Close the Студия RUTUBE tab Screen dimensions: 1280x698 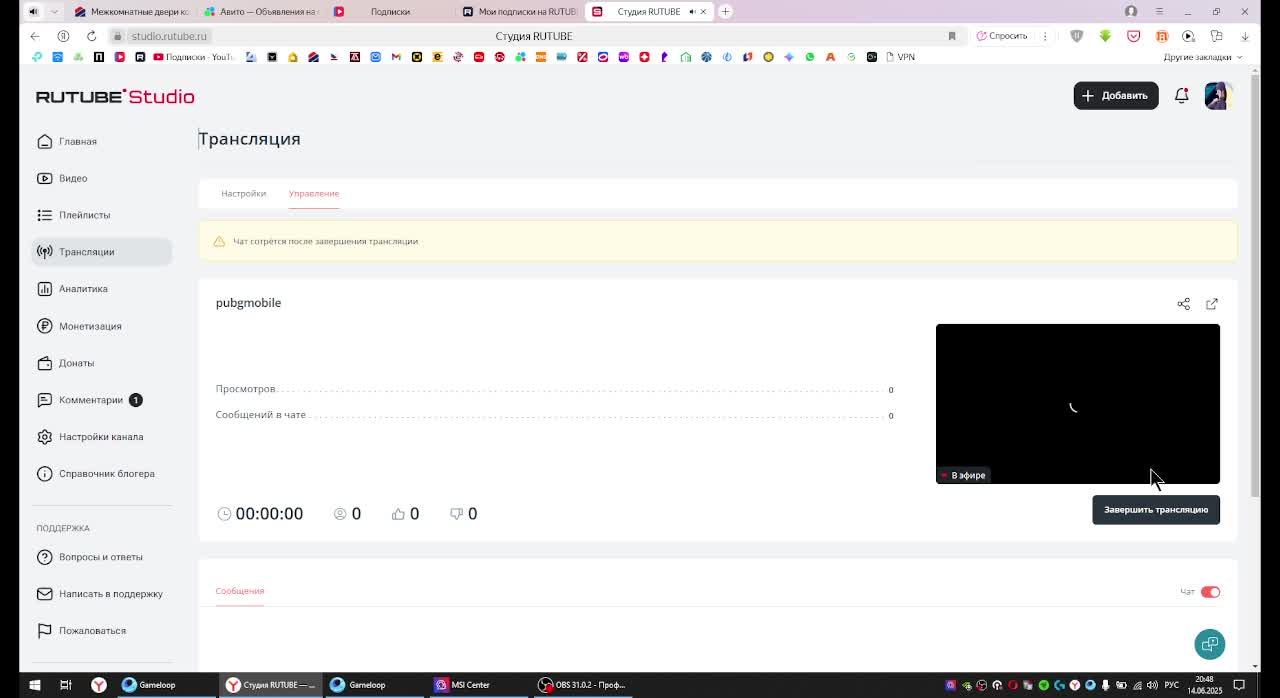point(703,12)
